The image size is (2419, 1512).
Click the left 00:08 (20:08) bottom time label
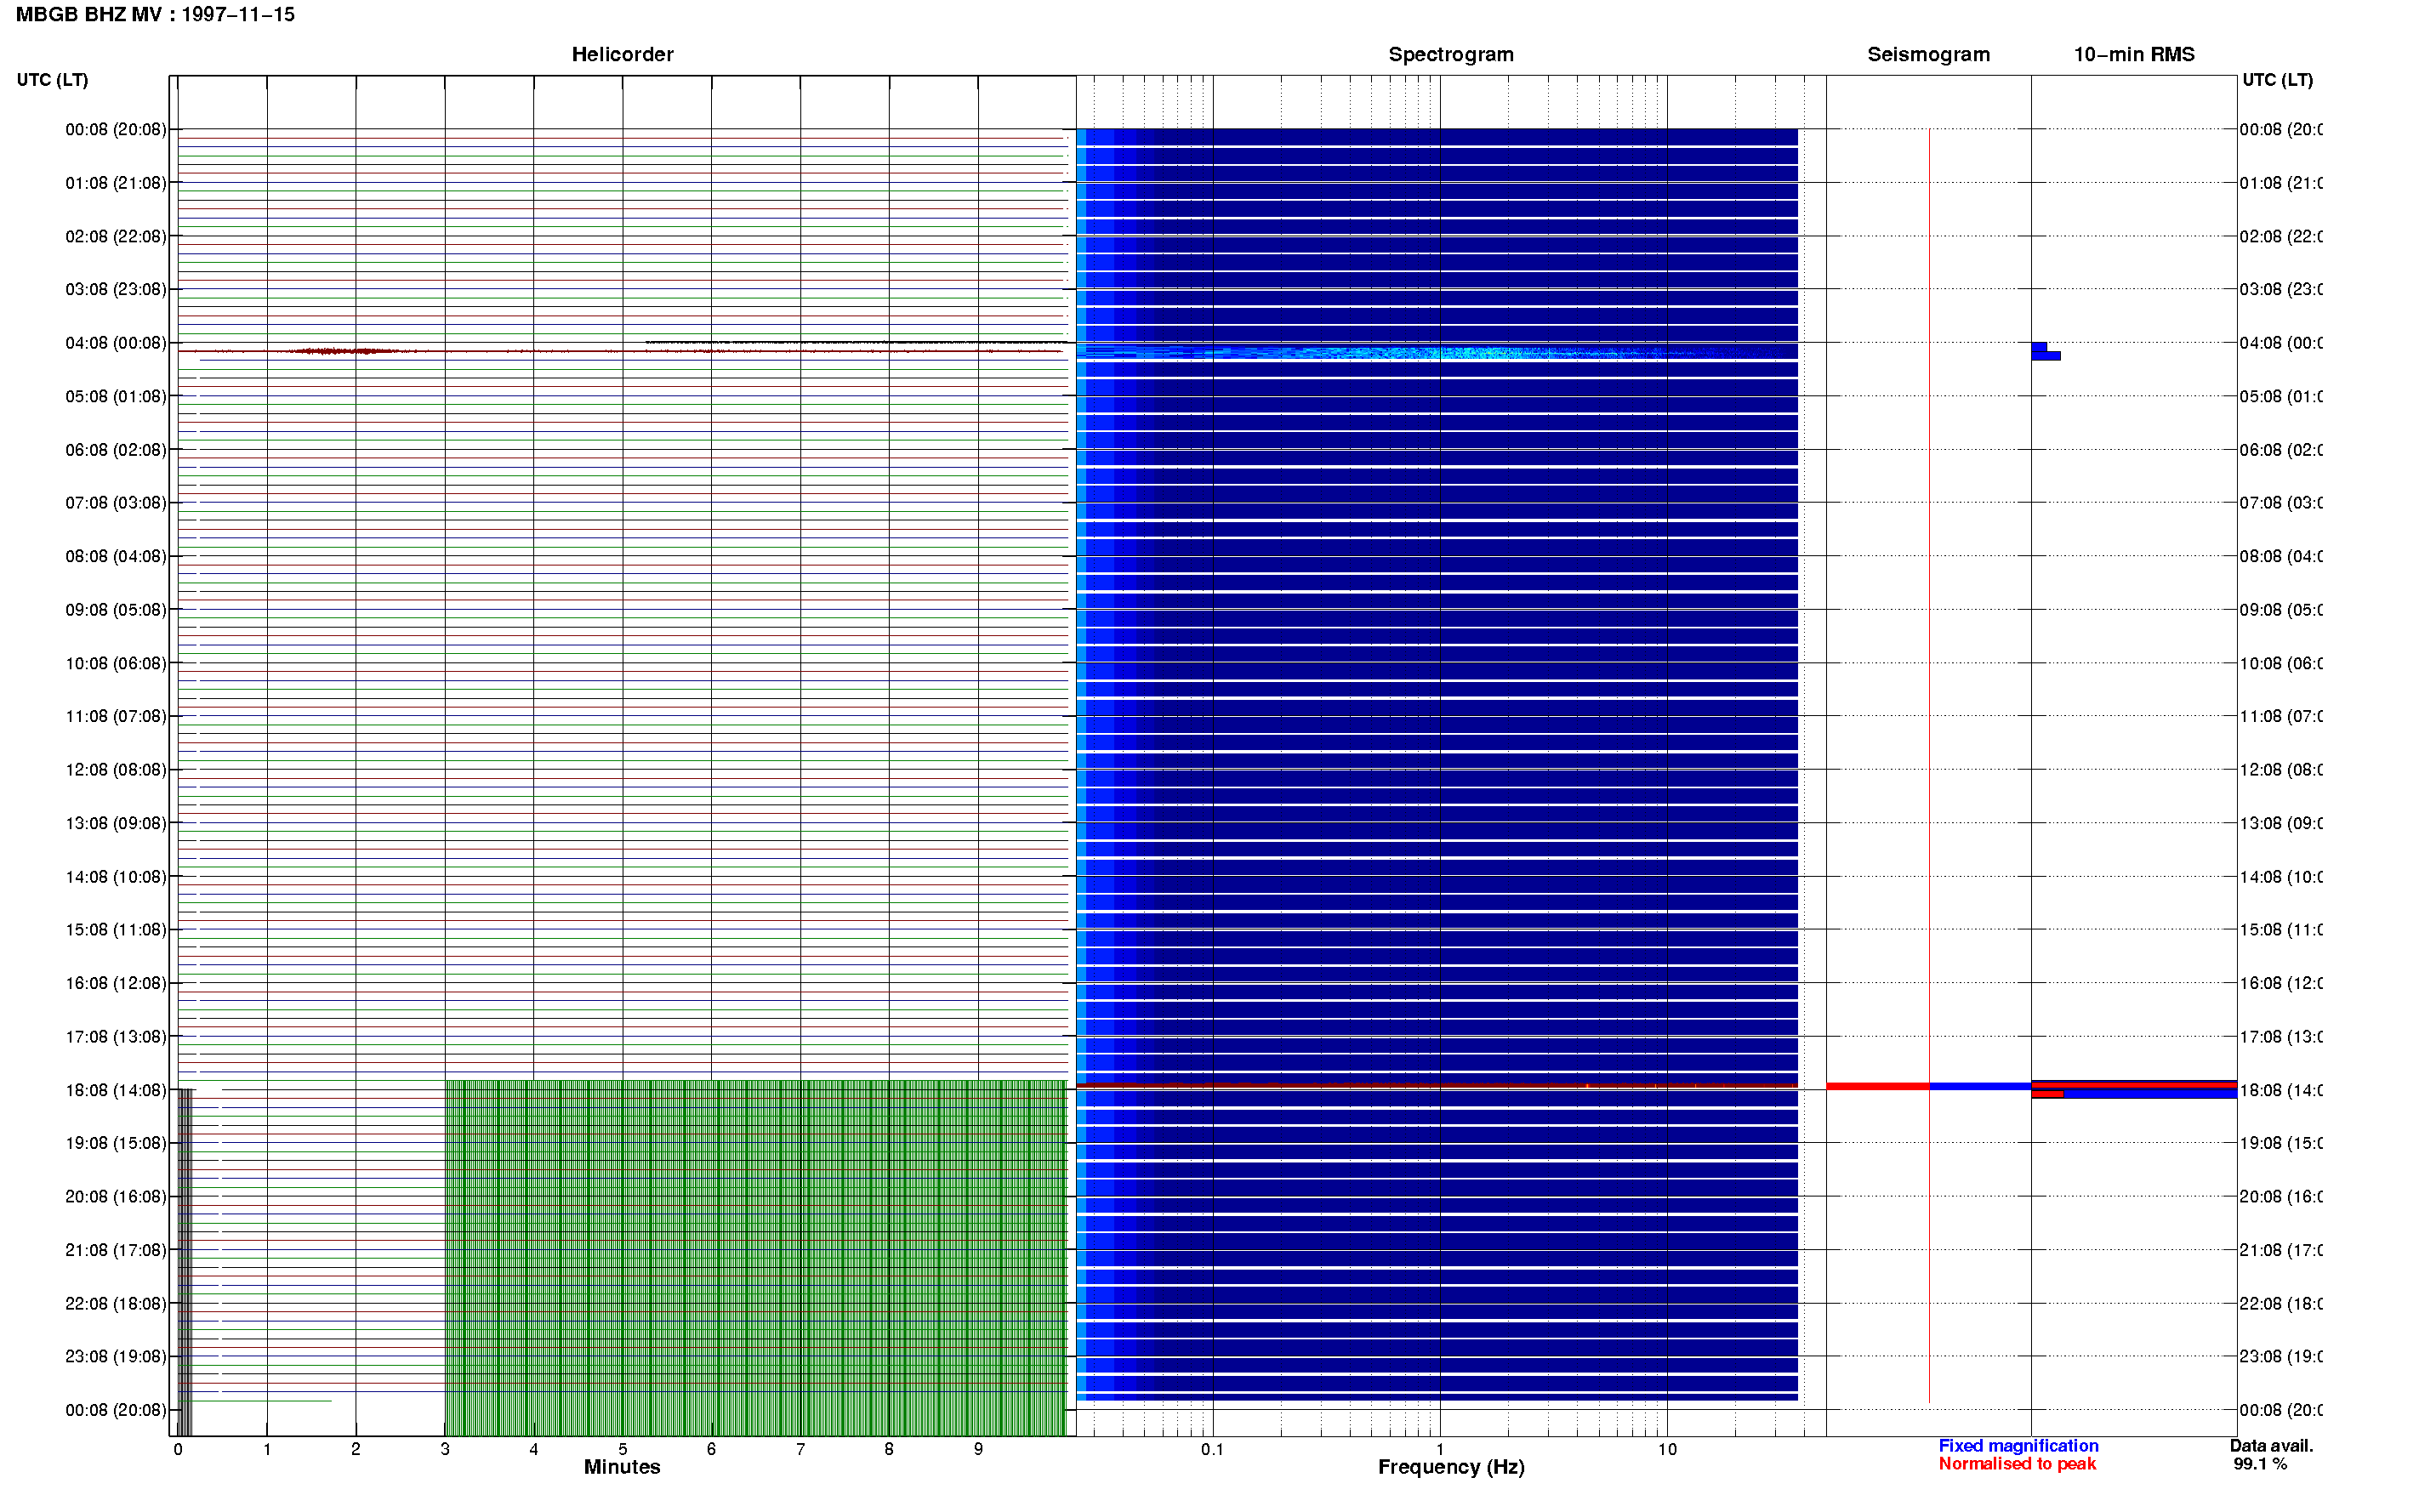pyautogui.click(x=116, y=1410)
